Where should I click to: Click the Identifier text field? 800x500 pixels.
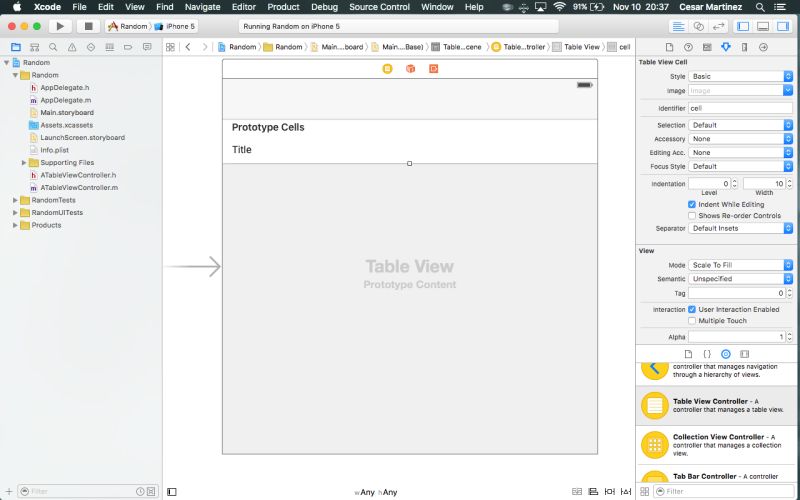[x=740, y=108]
